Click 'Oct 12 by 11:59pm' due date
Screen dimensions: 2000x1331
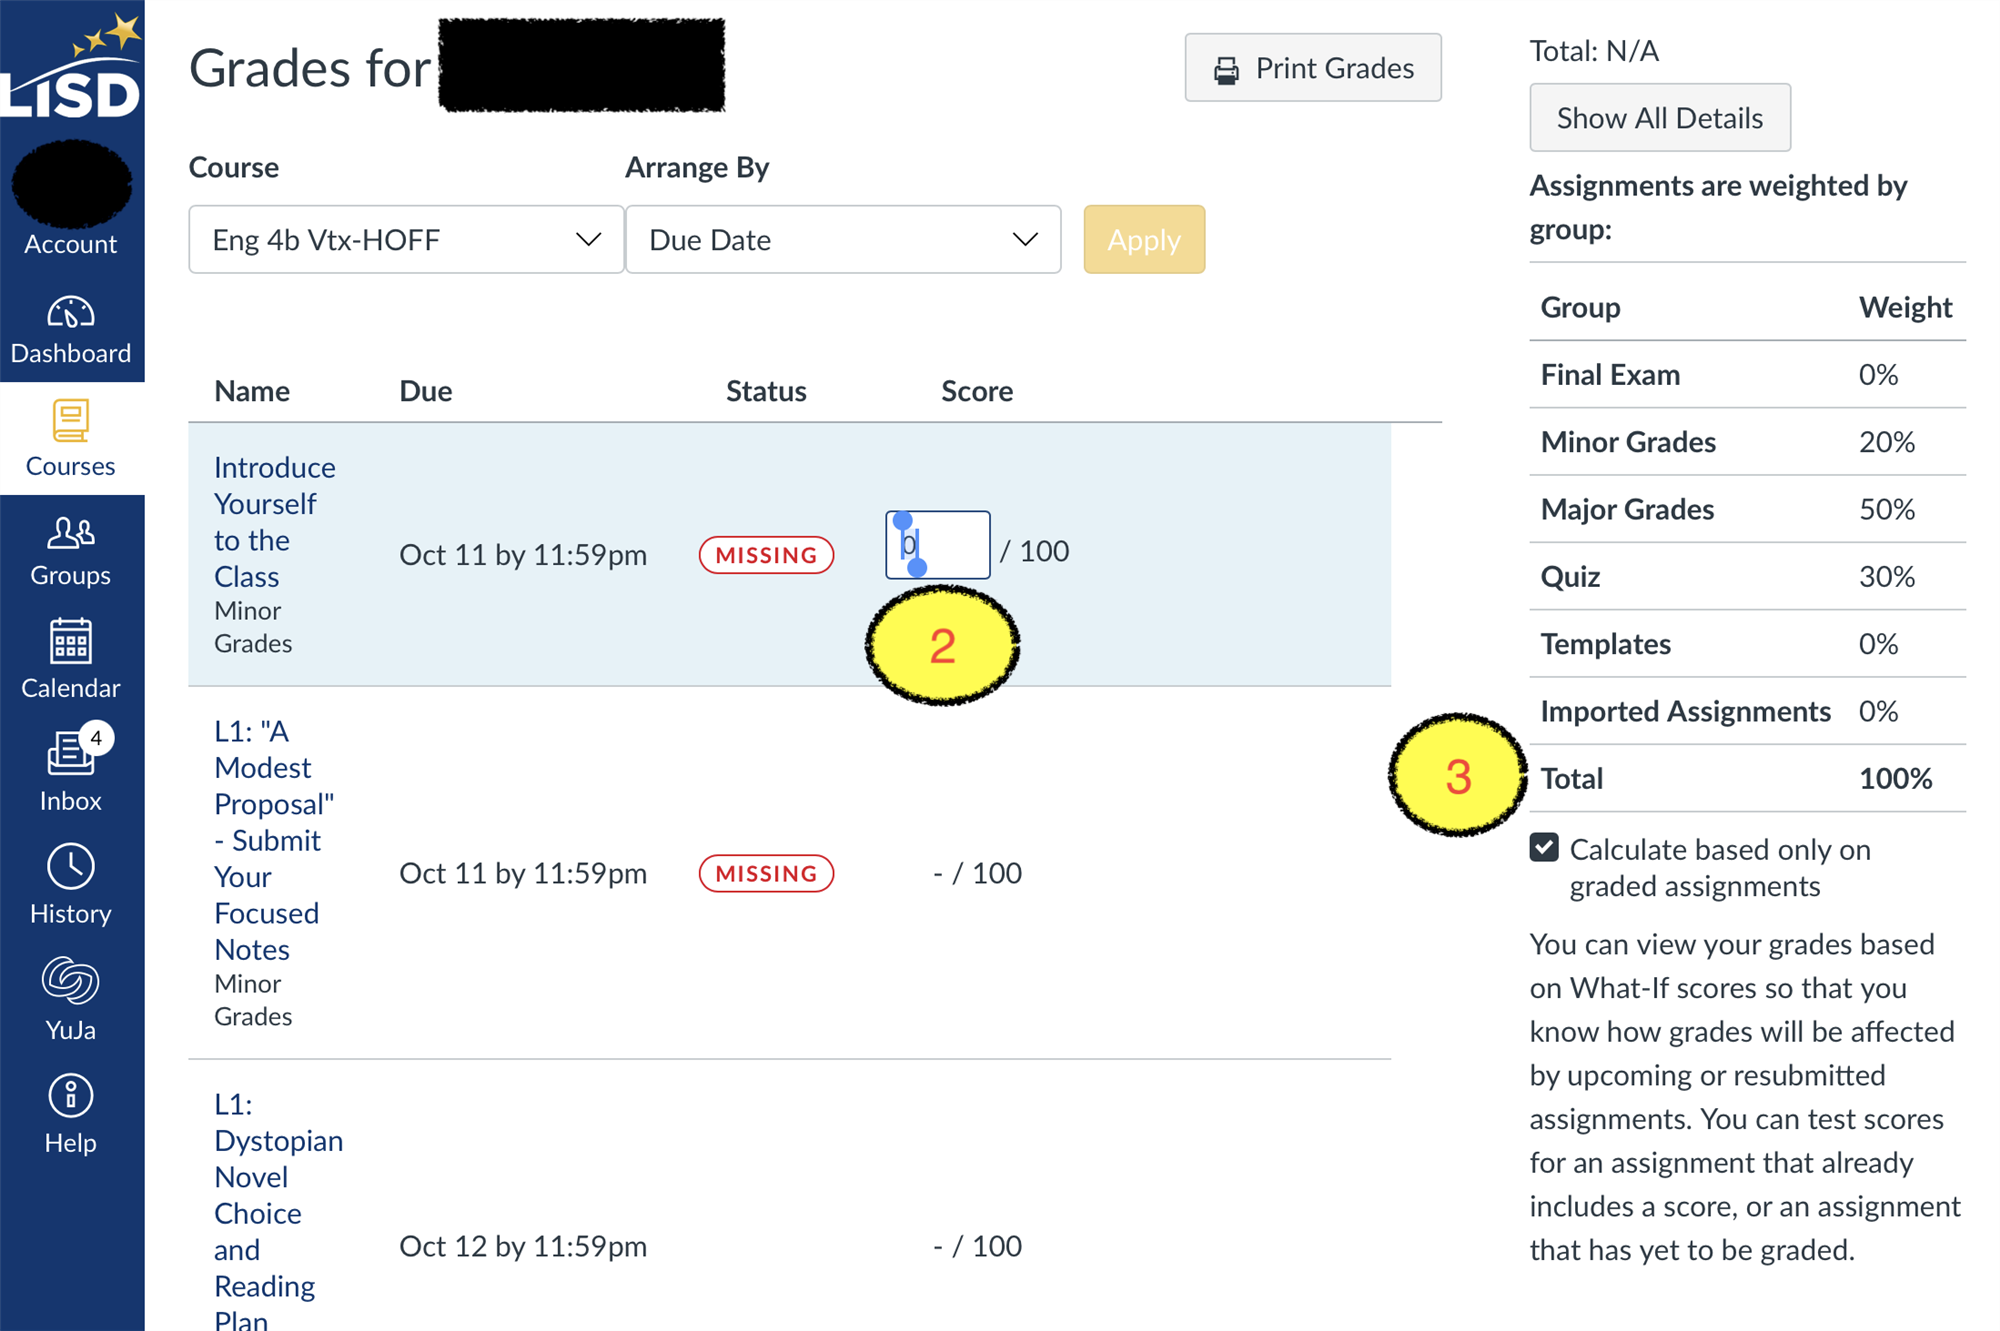coord(523,1246)
